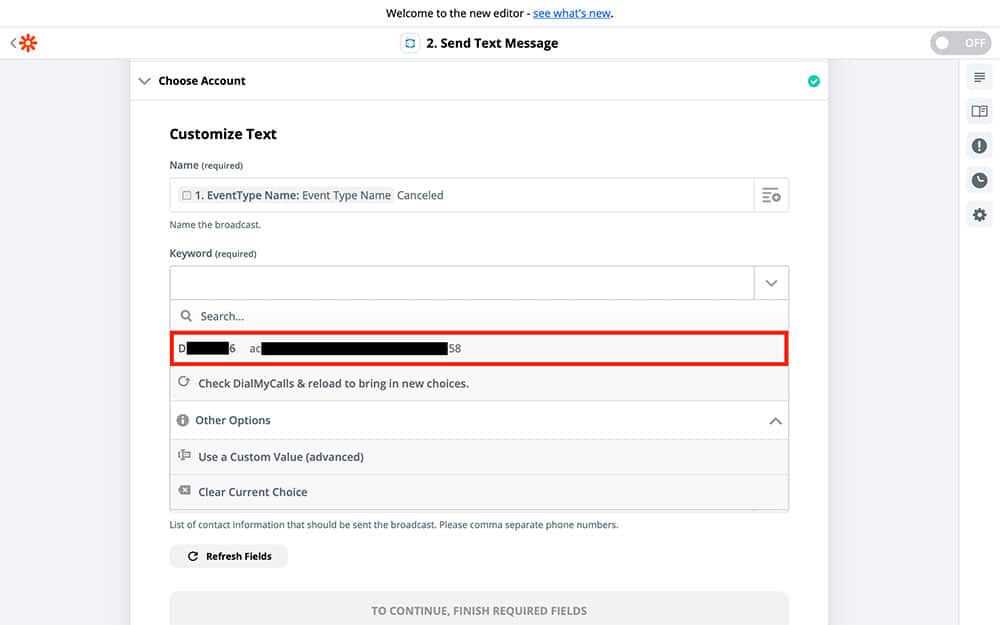Click the keyword Search input field
Screen dimensions: 1000x625
pos(478,316)
